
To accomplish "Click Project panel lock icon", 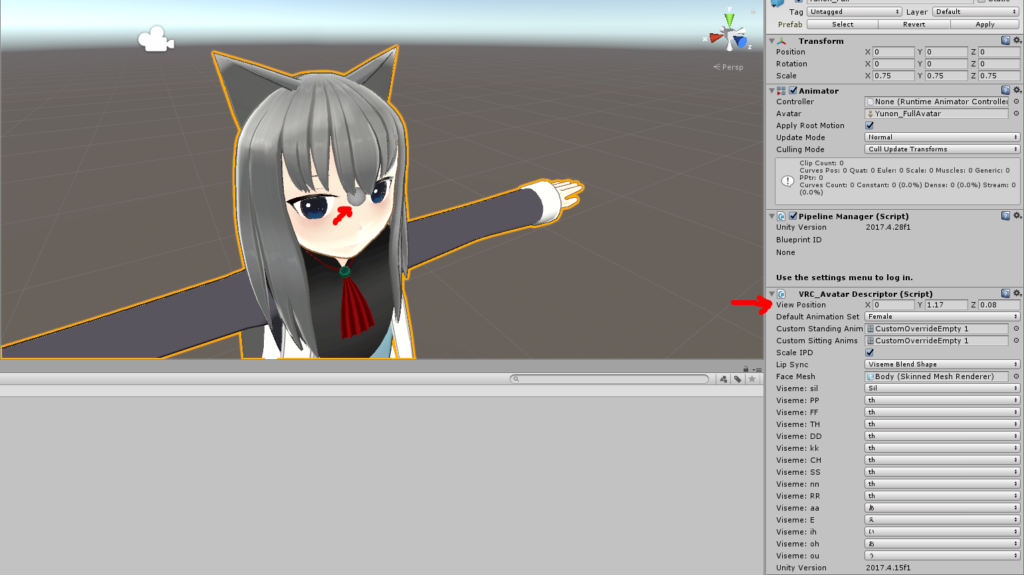I will tap(746, 369).
